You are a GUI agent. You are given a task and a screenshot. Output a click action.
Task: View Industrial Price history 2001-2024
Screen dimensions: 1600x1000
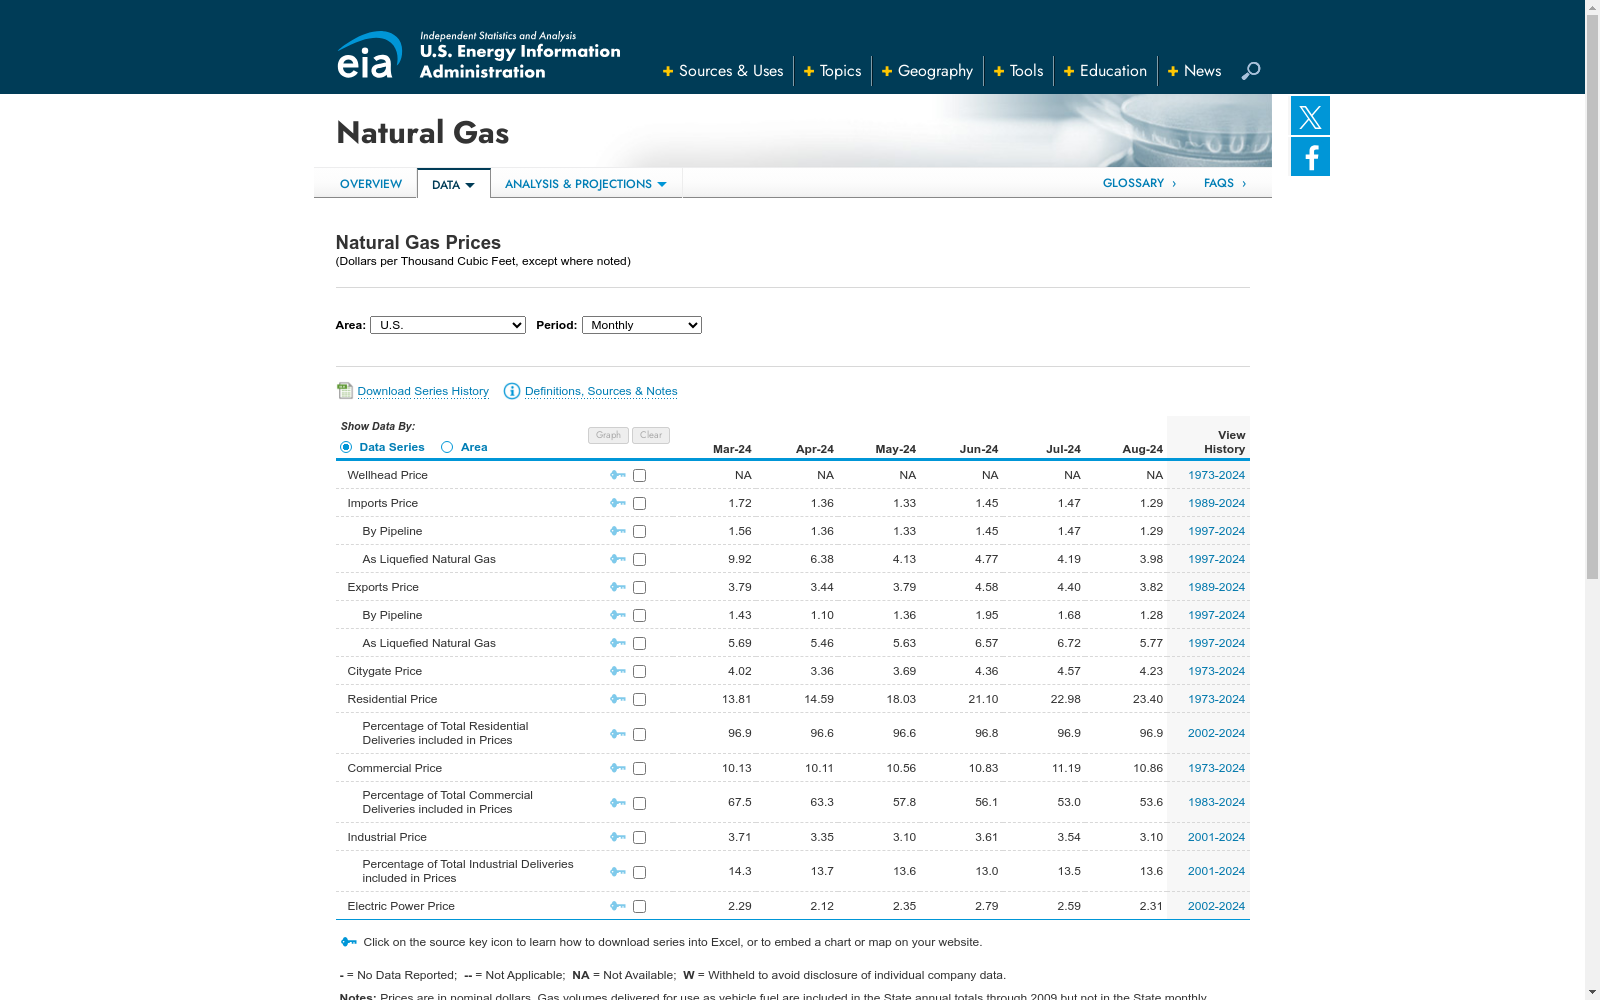pyautogui.click(x=1216, y=837)
